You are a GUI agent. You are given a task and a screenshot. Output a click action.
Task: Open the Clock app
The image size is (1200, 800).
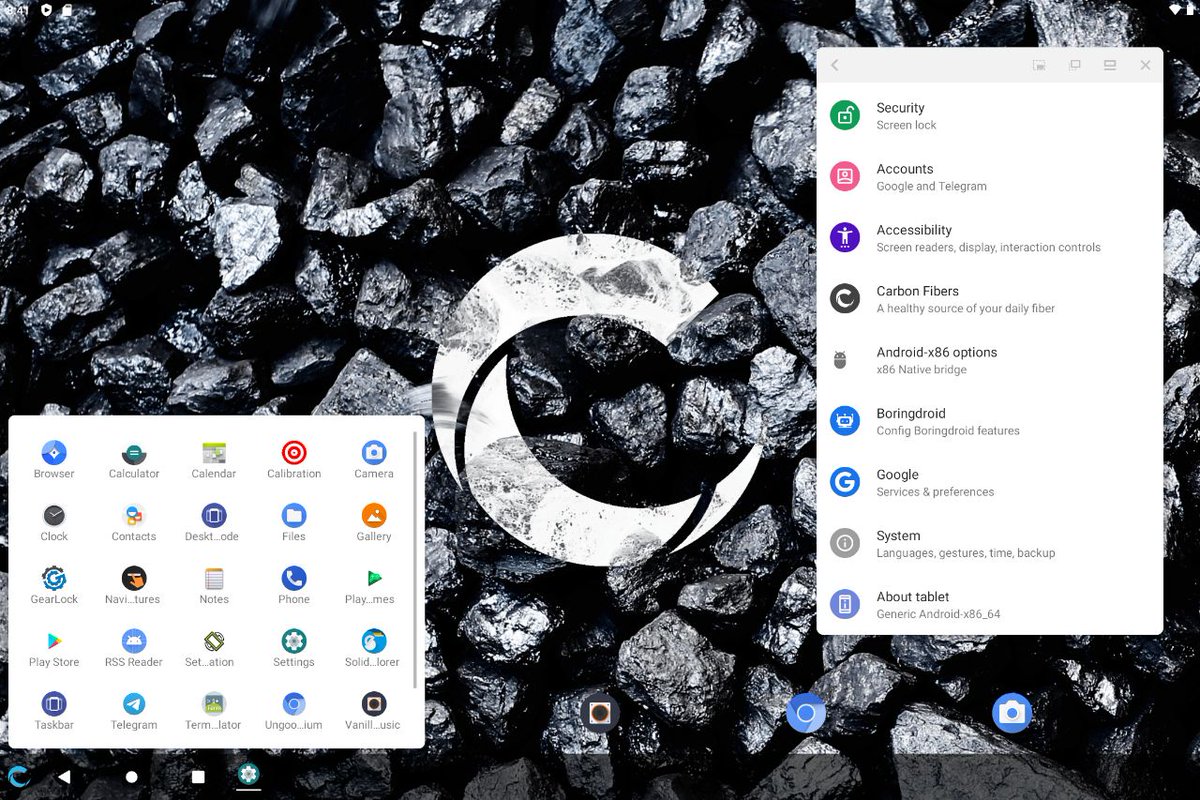point(54,523)
